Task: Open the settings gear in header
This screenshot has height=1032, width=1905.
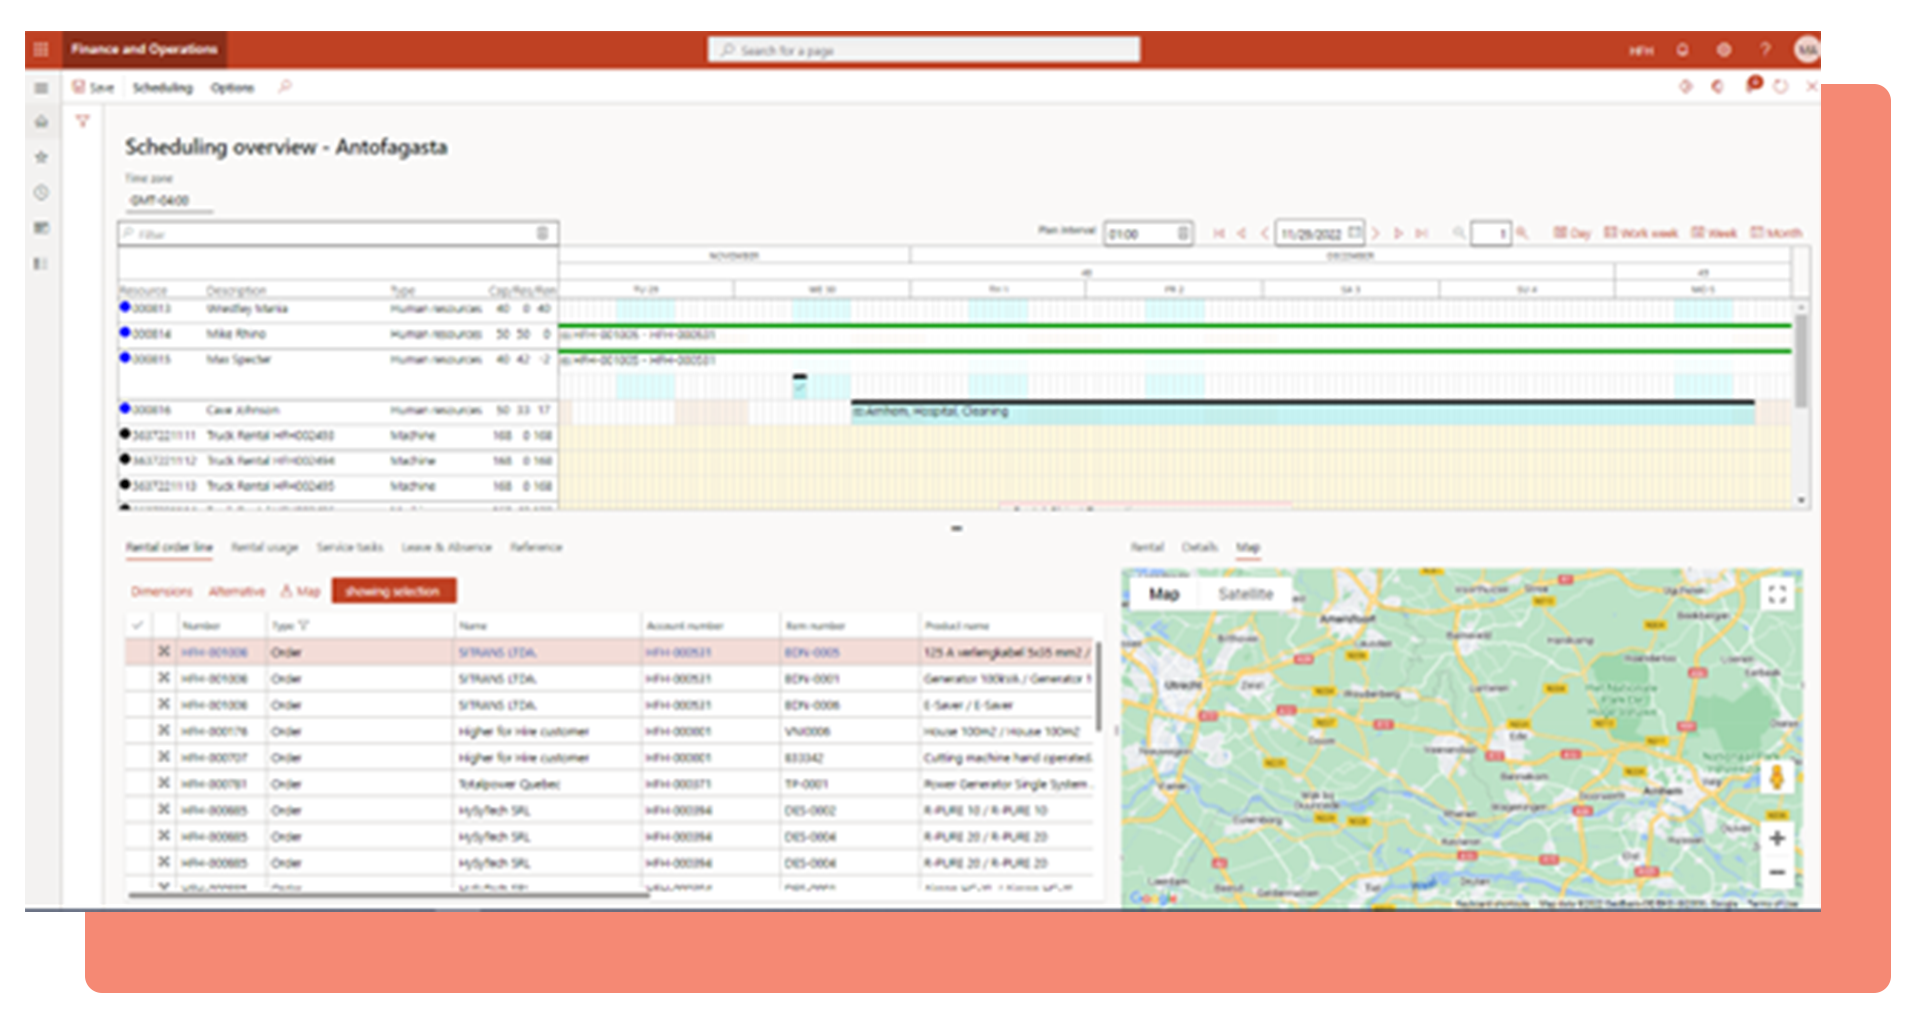Action: (1724, 50)
